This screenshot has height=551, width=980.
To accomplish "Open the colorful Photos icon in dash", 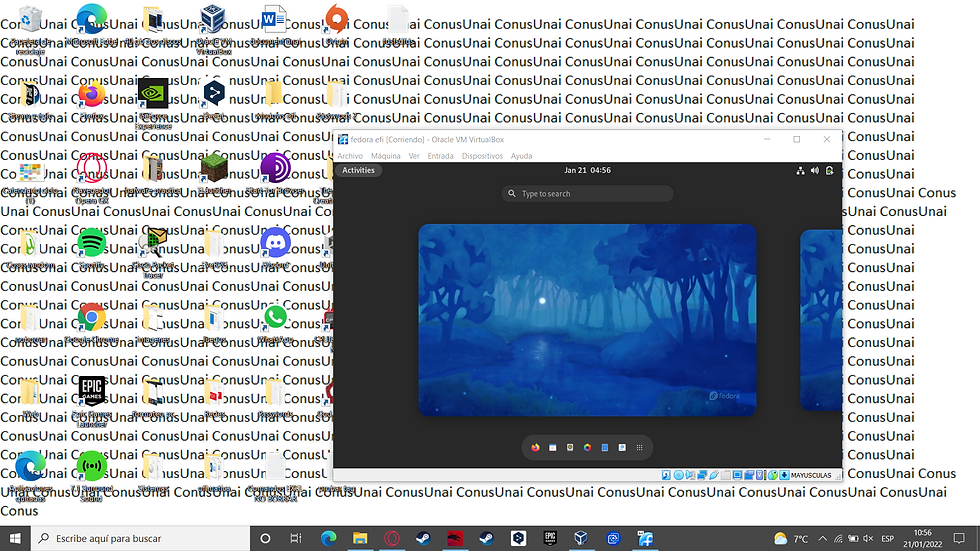I will (588, 447).
